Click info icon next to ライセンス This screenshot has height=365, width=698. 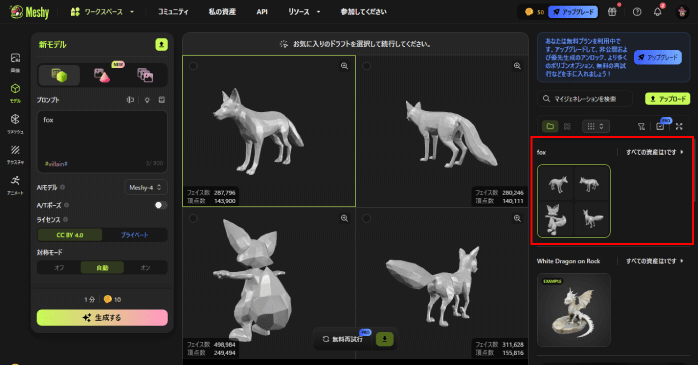click(65, 219)
